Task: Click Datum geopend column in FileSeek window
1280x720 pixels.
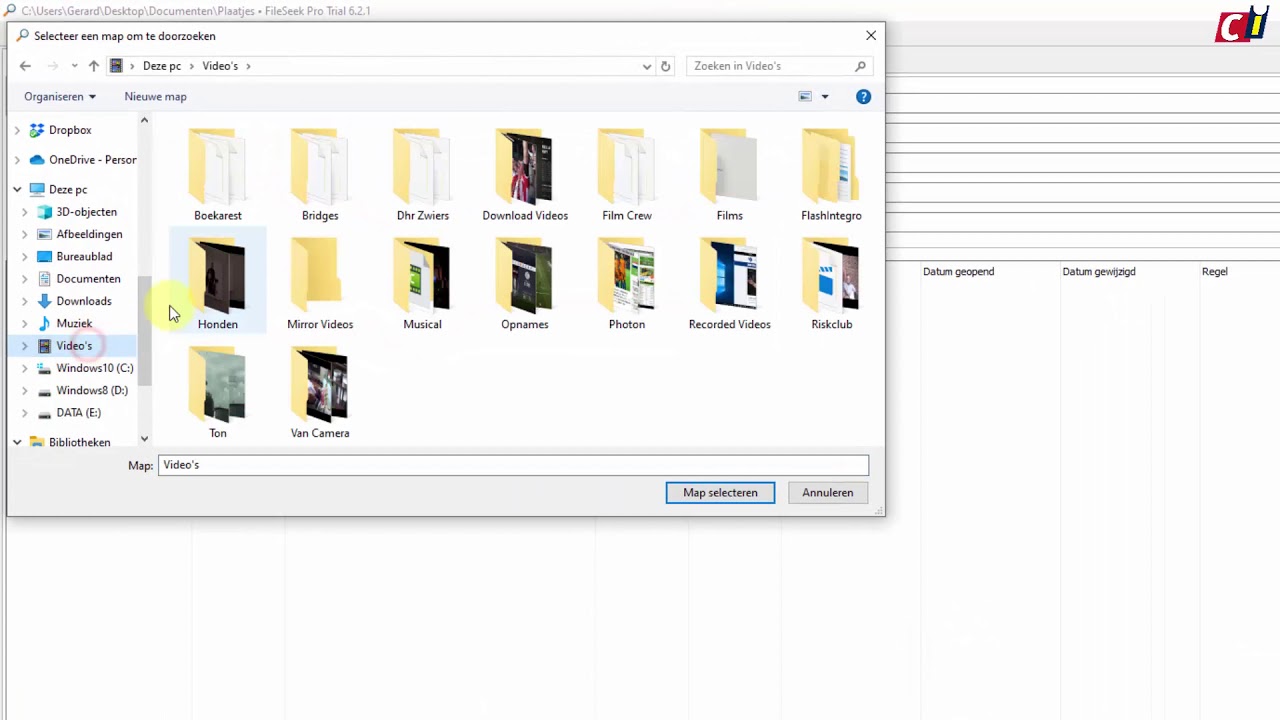Action: click(x=958, y=271)
